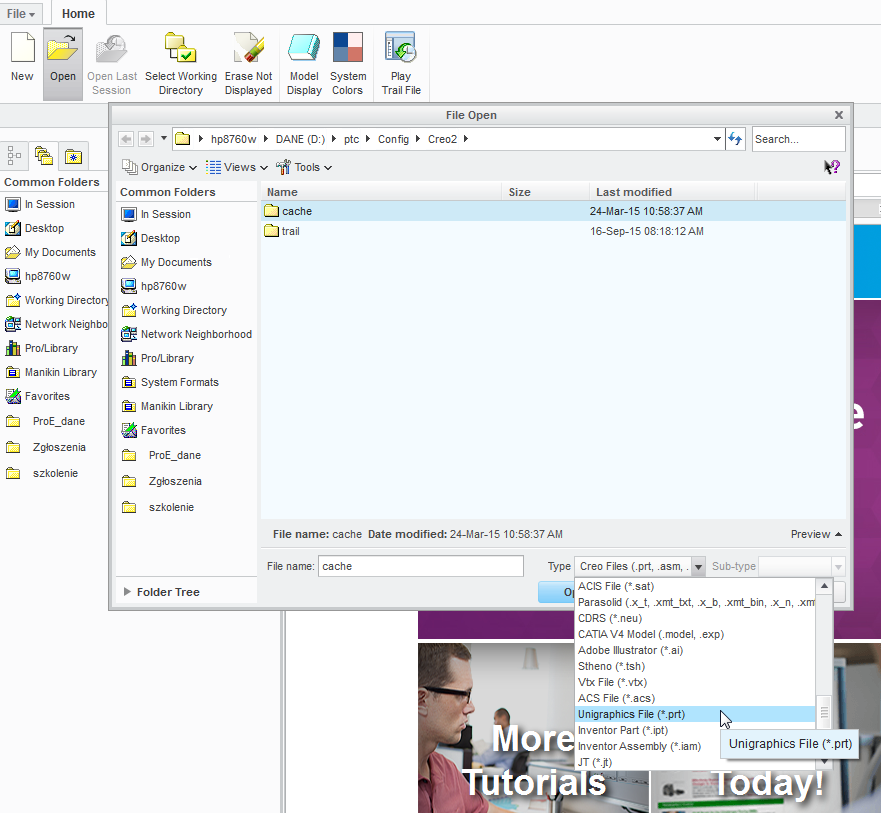Select Working Directory in dialog Common Folders
The width and height of the screenshot is (881, 813).
click(174, 310)
